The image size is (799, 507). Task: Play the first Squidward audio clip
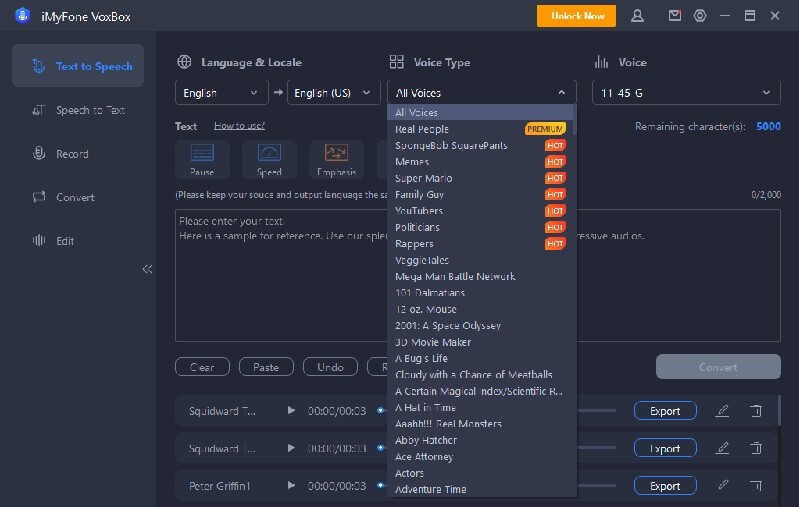click(291, 410)
